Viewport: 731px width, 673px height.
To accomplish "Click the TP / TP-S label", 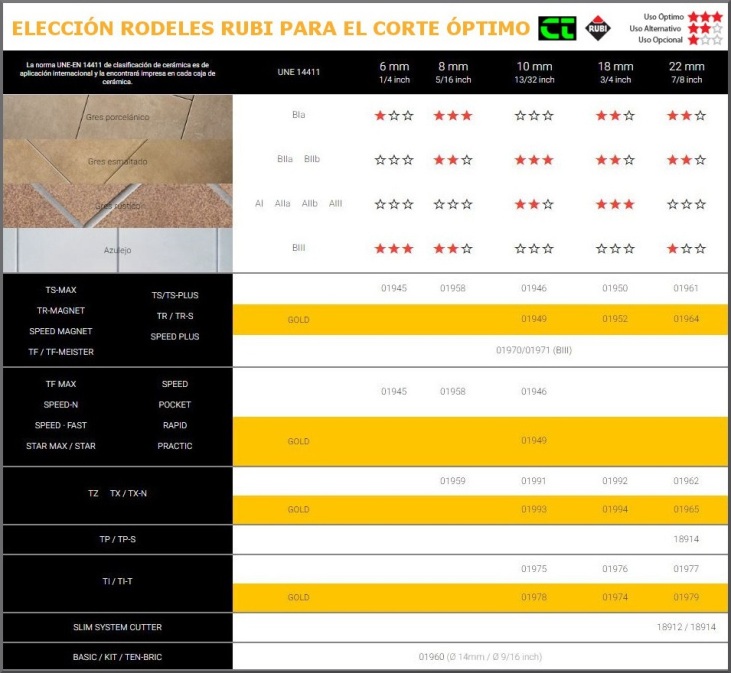I will [x=117, y=539].
